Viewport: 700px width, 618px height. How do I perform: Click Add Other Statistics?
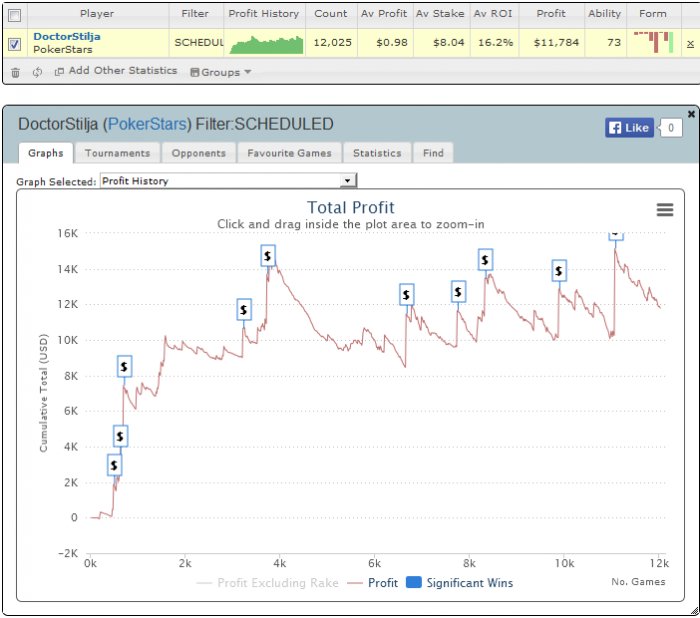coord(116,71)
